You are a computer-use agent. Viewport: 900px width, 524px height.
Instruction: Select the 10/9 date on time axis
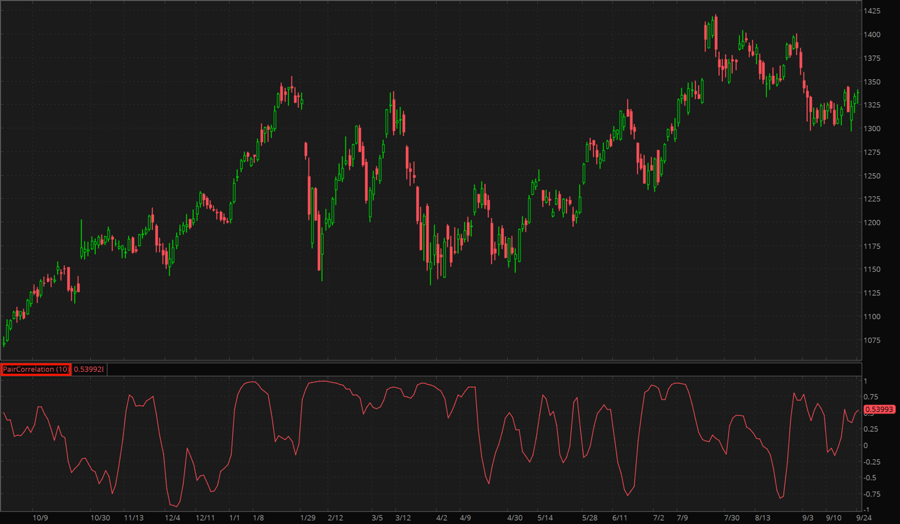coord(41,517)
